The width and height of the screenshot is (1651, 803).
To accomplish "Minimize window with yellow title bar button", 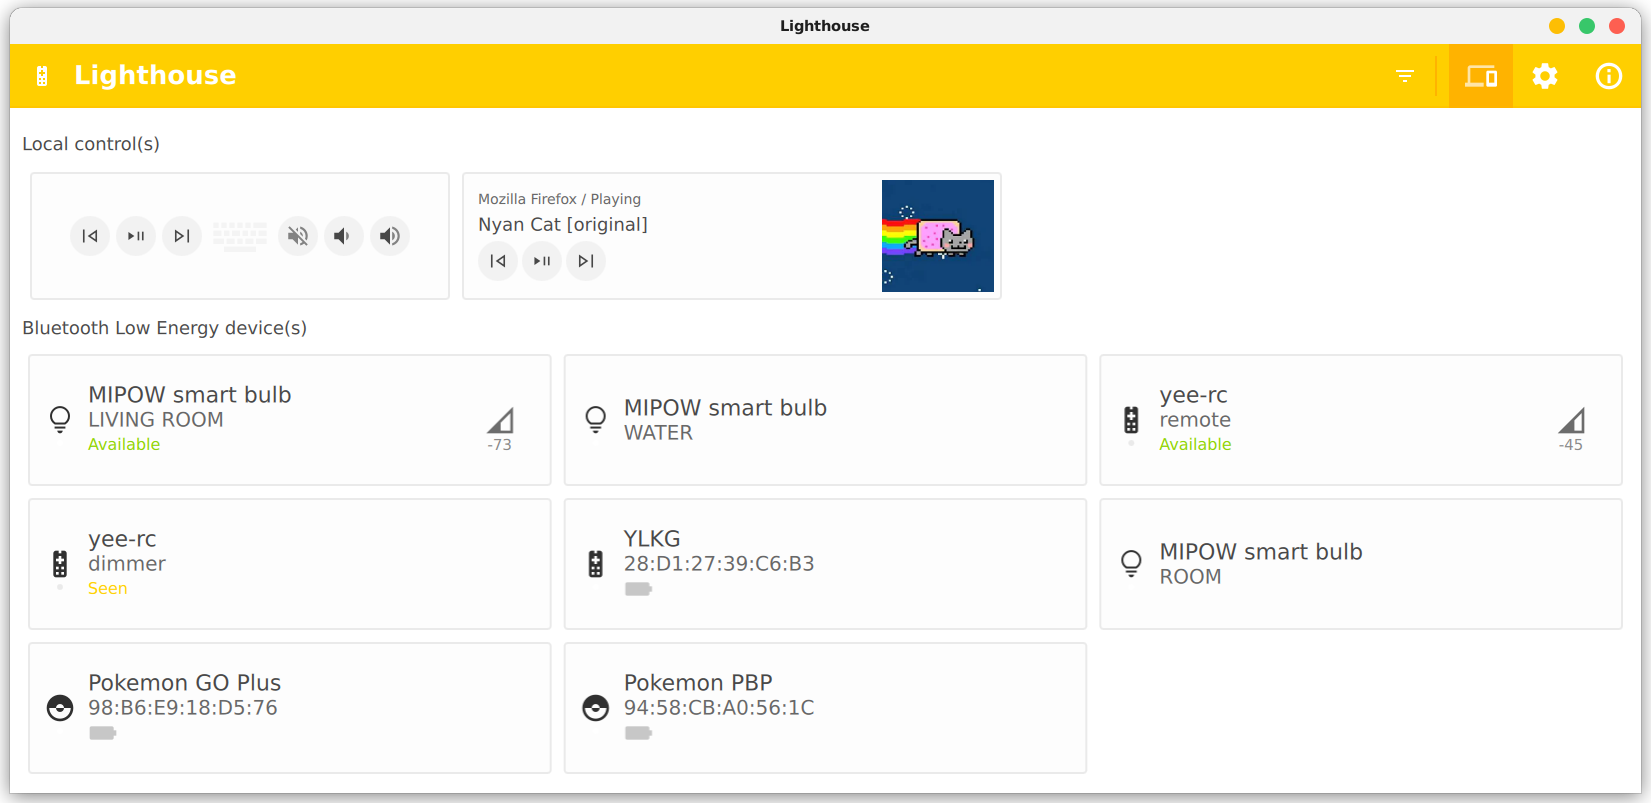I will click(1557, 26).
